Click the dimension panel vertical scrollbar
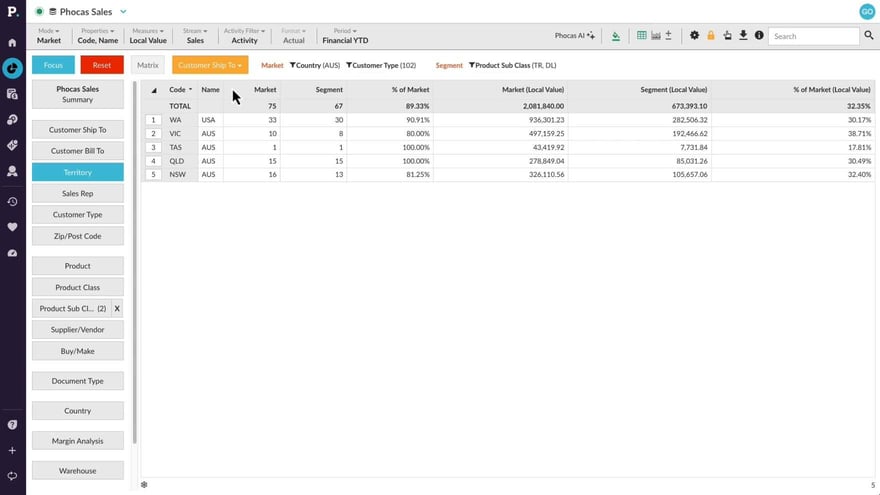This screenshot has height=495, width=880. [135, 262]
